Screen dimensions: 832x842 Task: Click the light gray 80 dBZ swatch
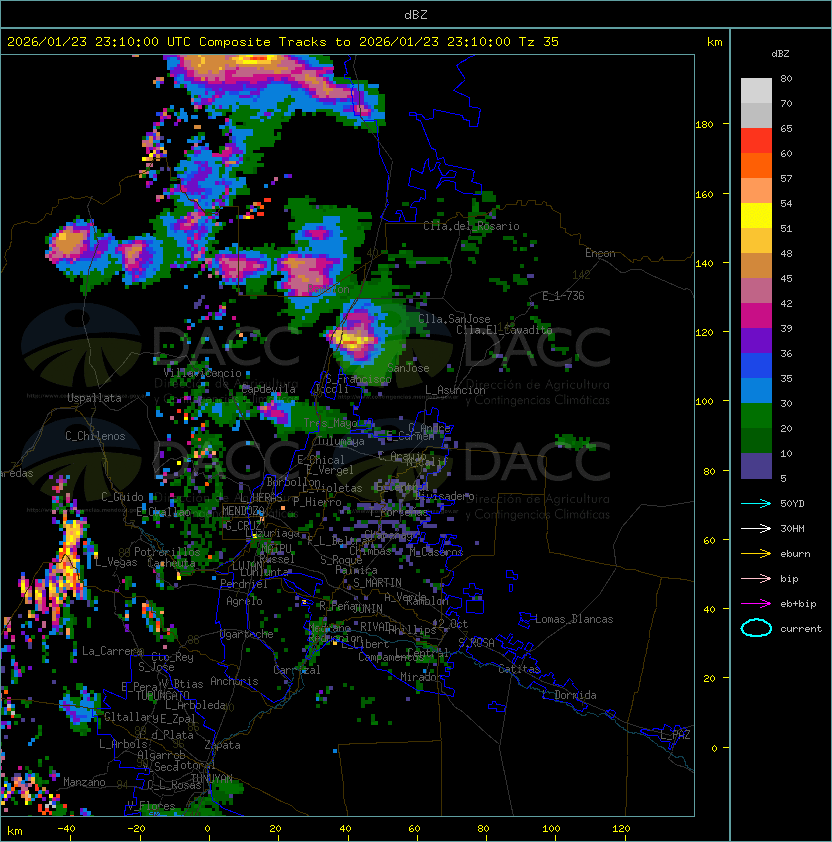tap(756, 90)
